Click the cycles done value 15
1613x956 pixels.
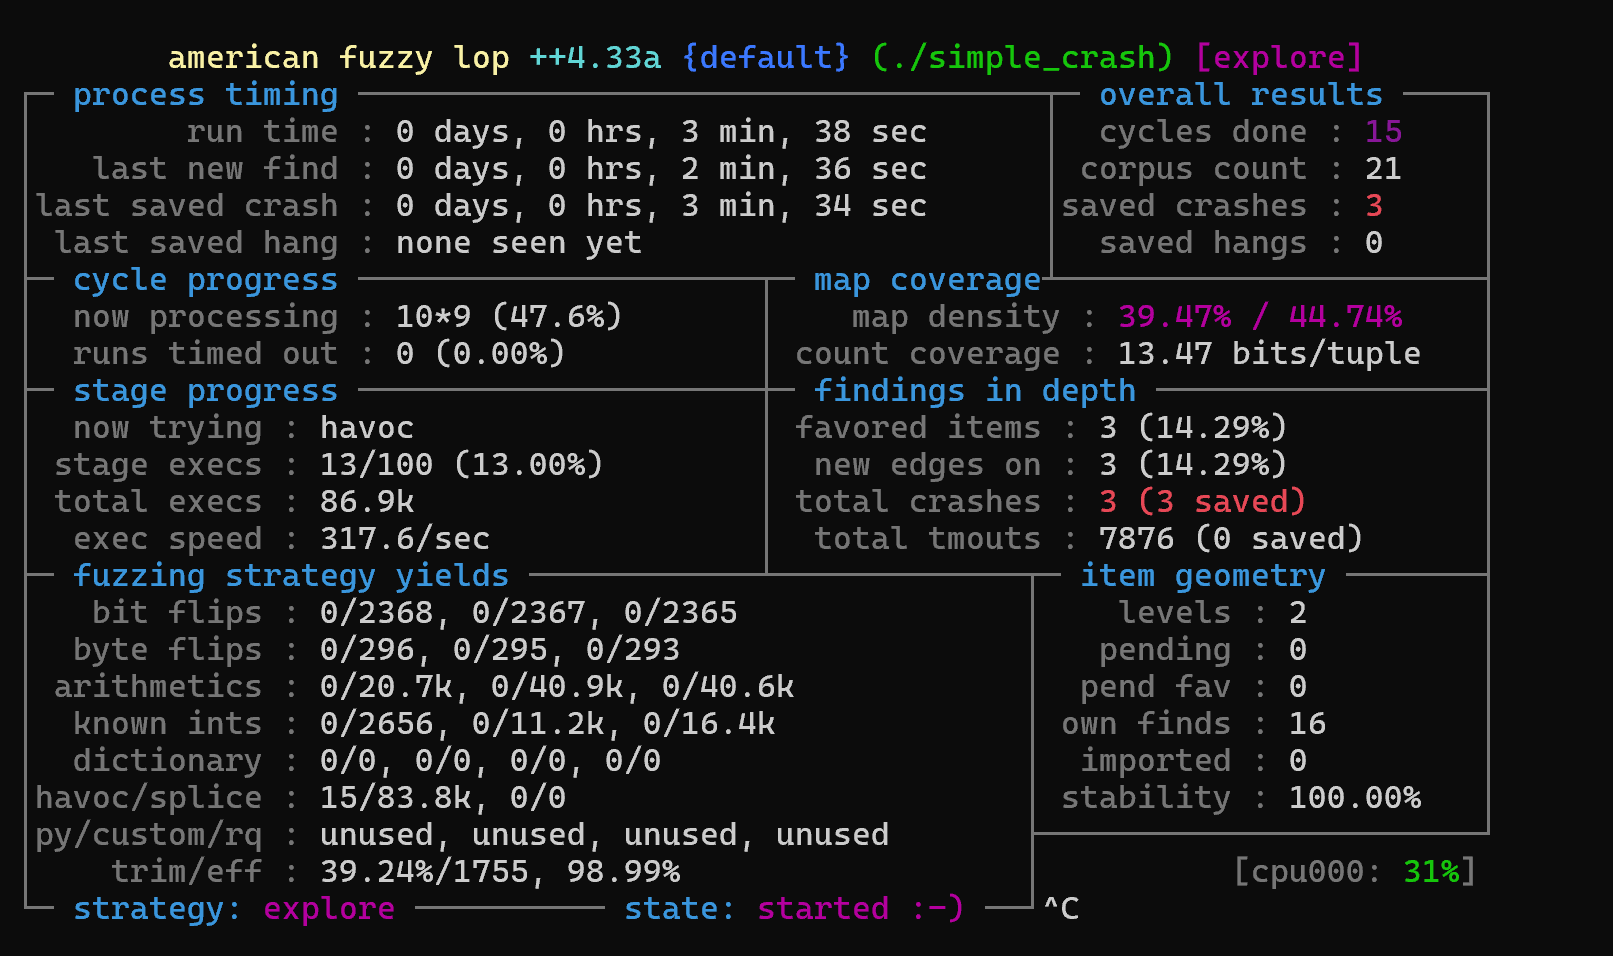[1383, 132]
